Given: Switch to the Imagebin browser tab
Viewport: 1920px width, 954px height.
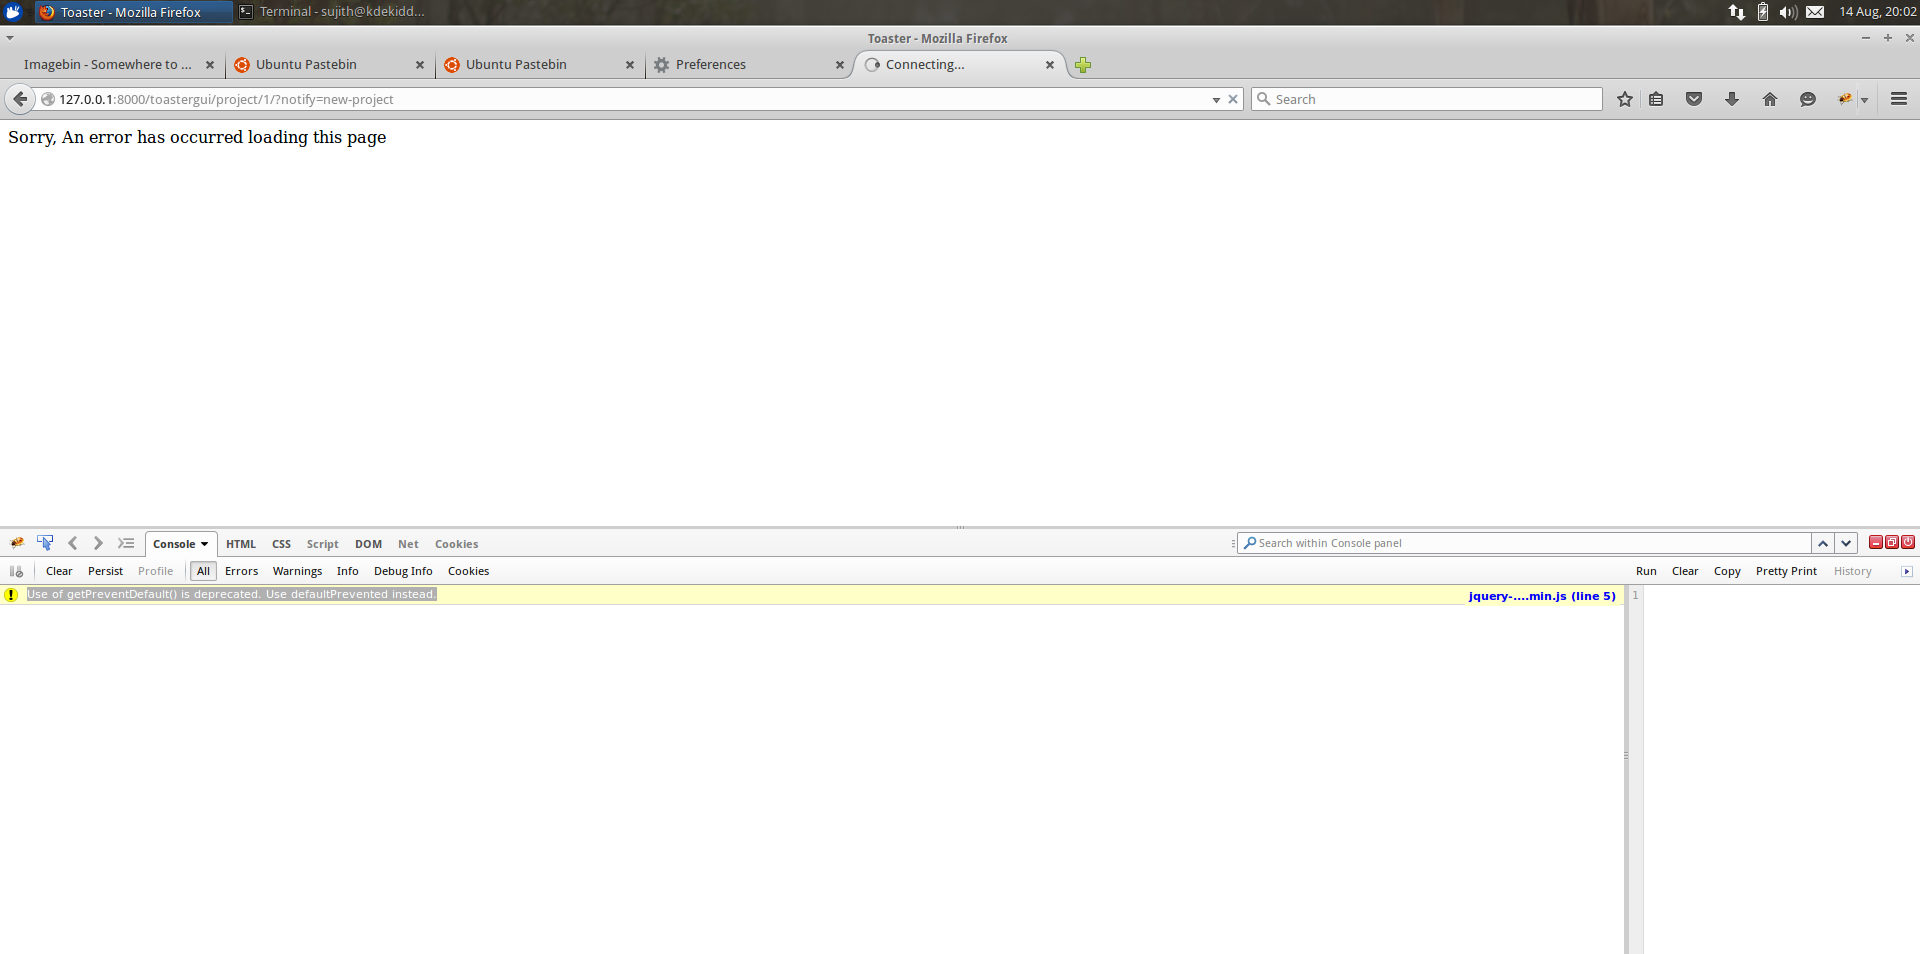Looking at the screenshot, I should (x=108, y=65).
